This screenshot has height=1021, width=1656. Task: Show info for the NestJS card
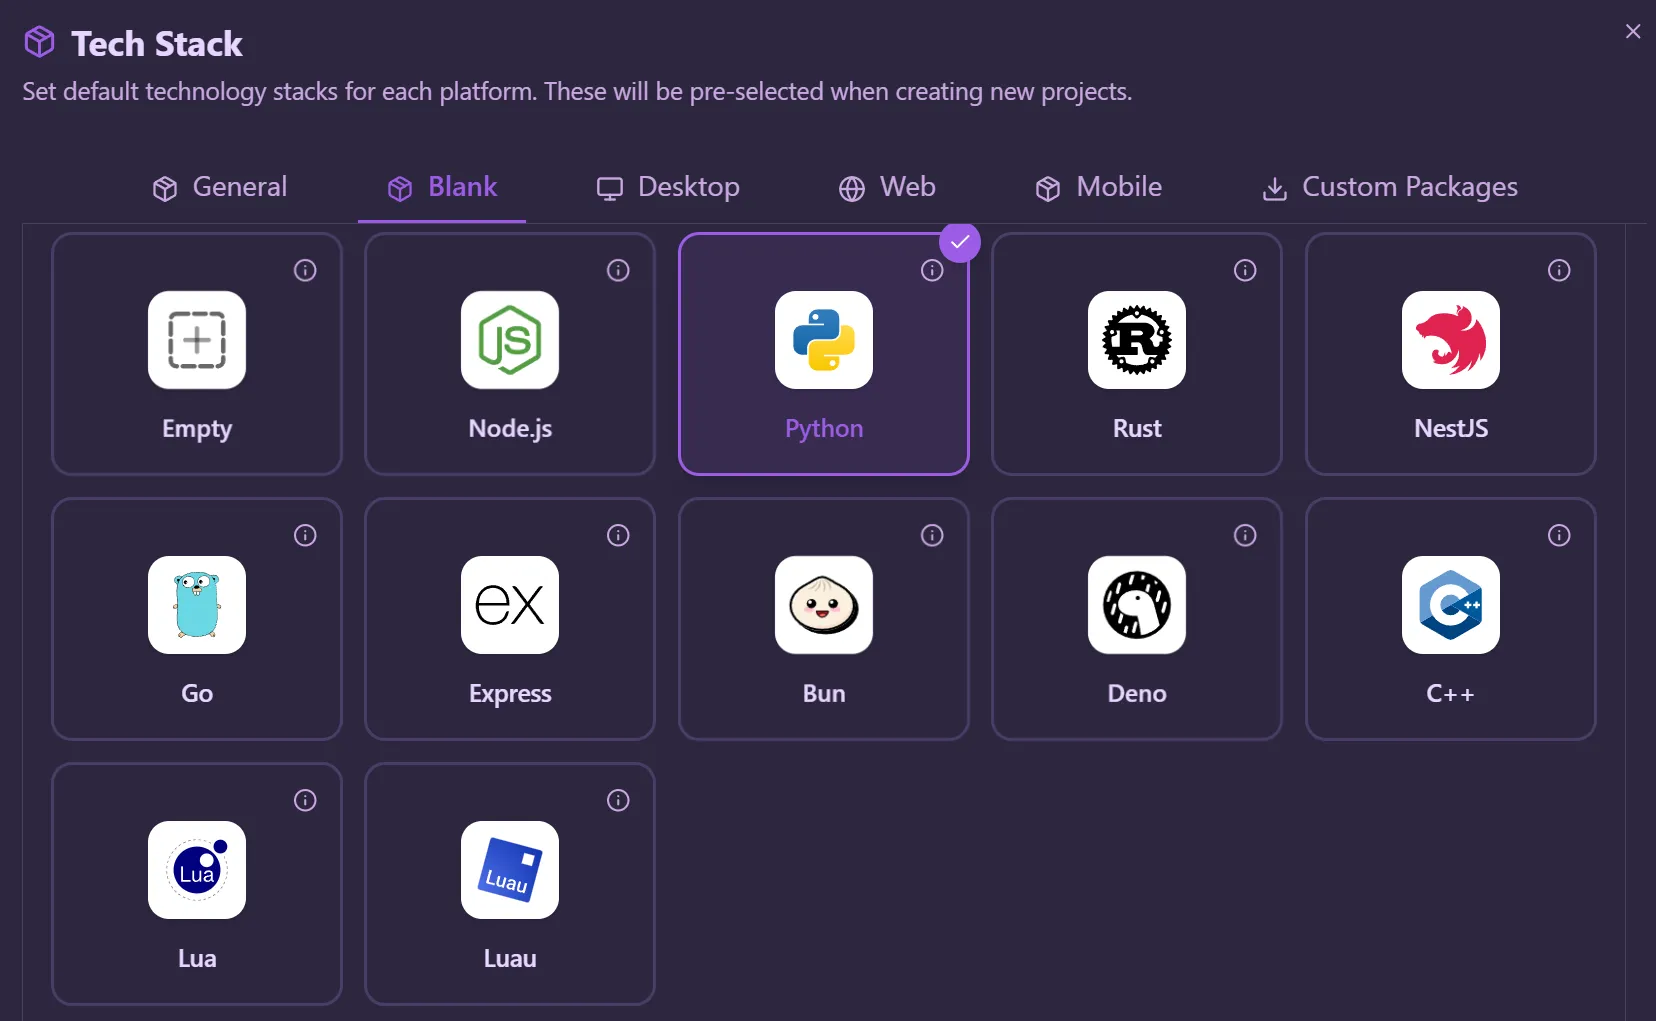[1559, 270]
